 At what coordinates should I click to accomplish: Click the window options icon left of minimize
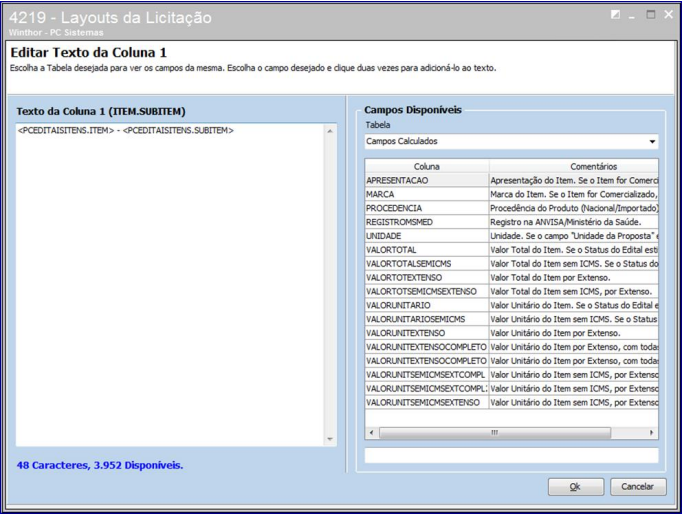tap(615, 15)
